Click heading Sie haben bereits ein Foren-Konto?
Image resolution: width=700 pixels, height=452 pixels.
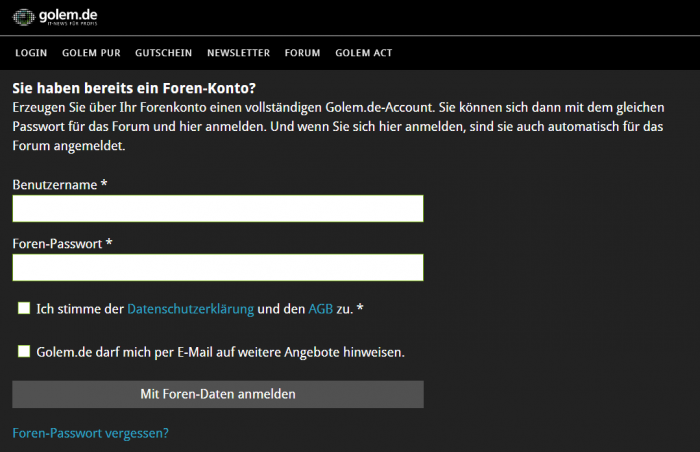pos(134,88)
